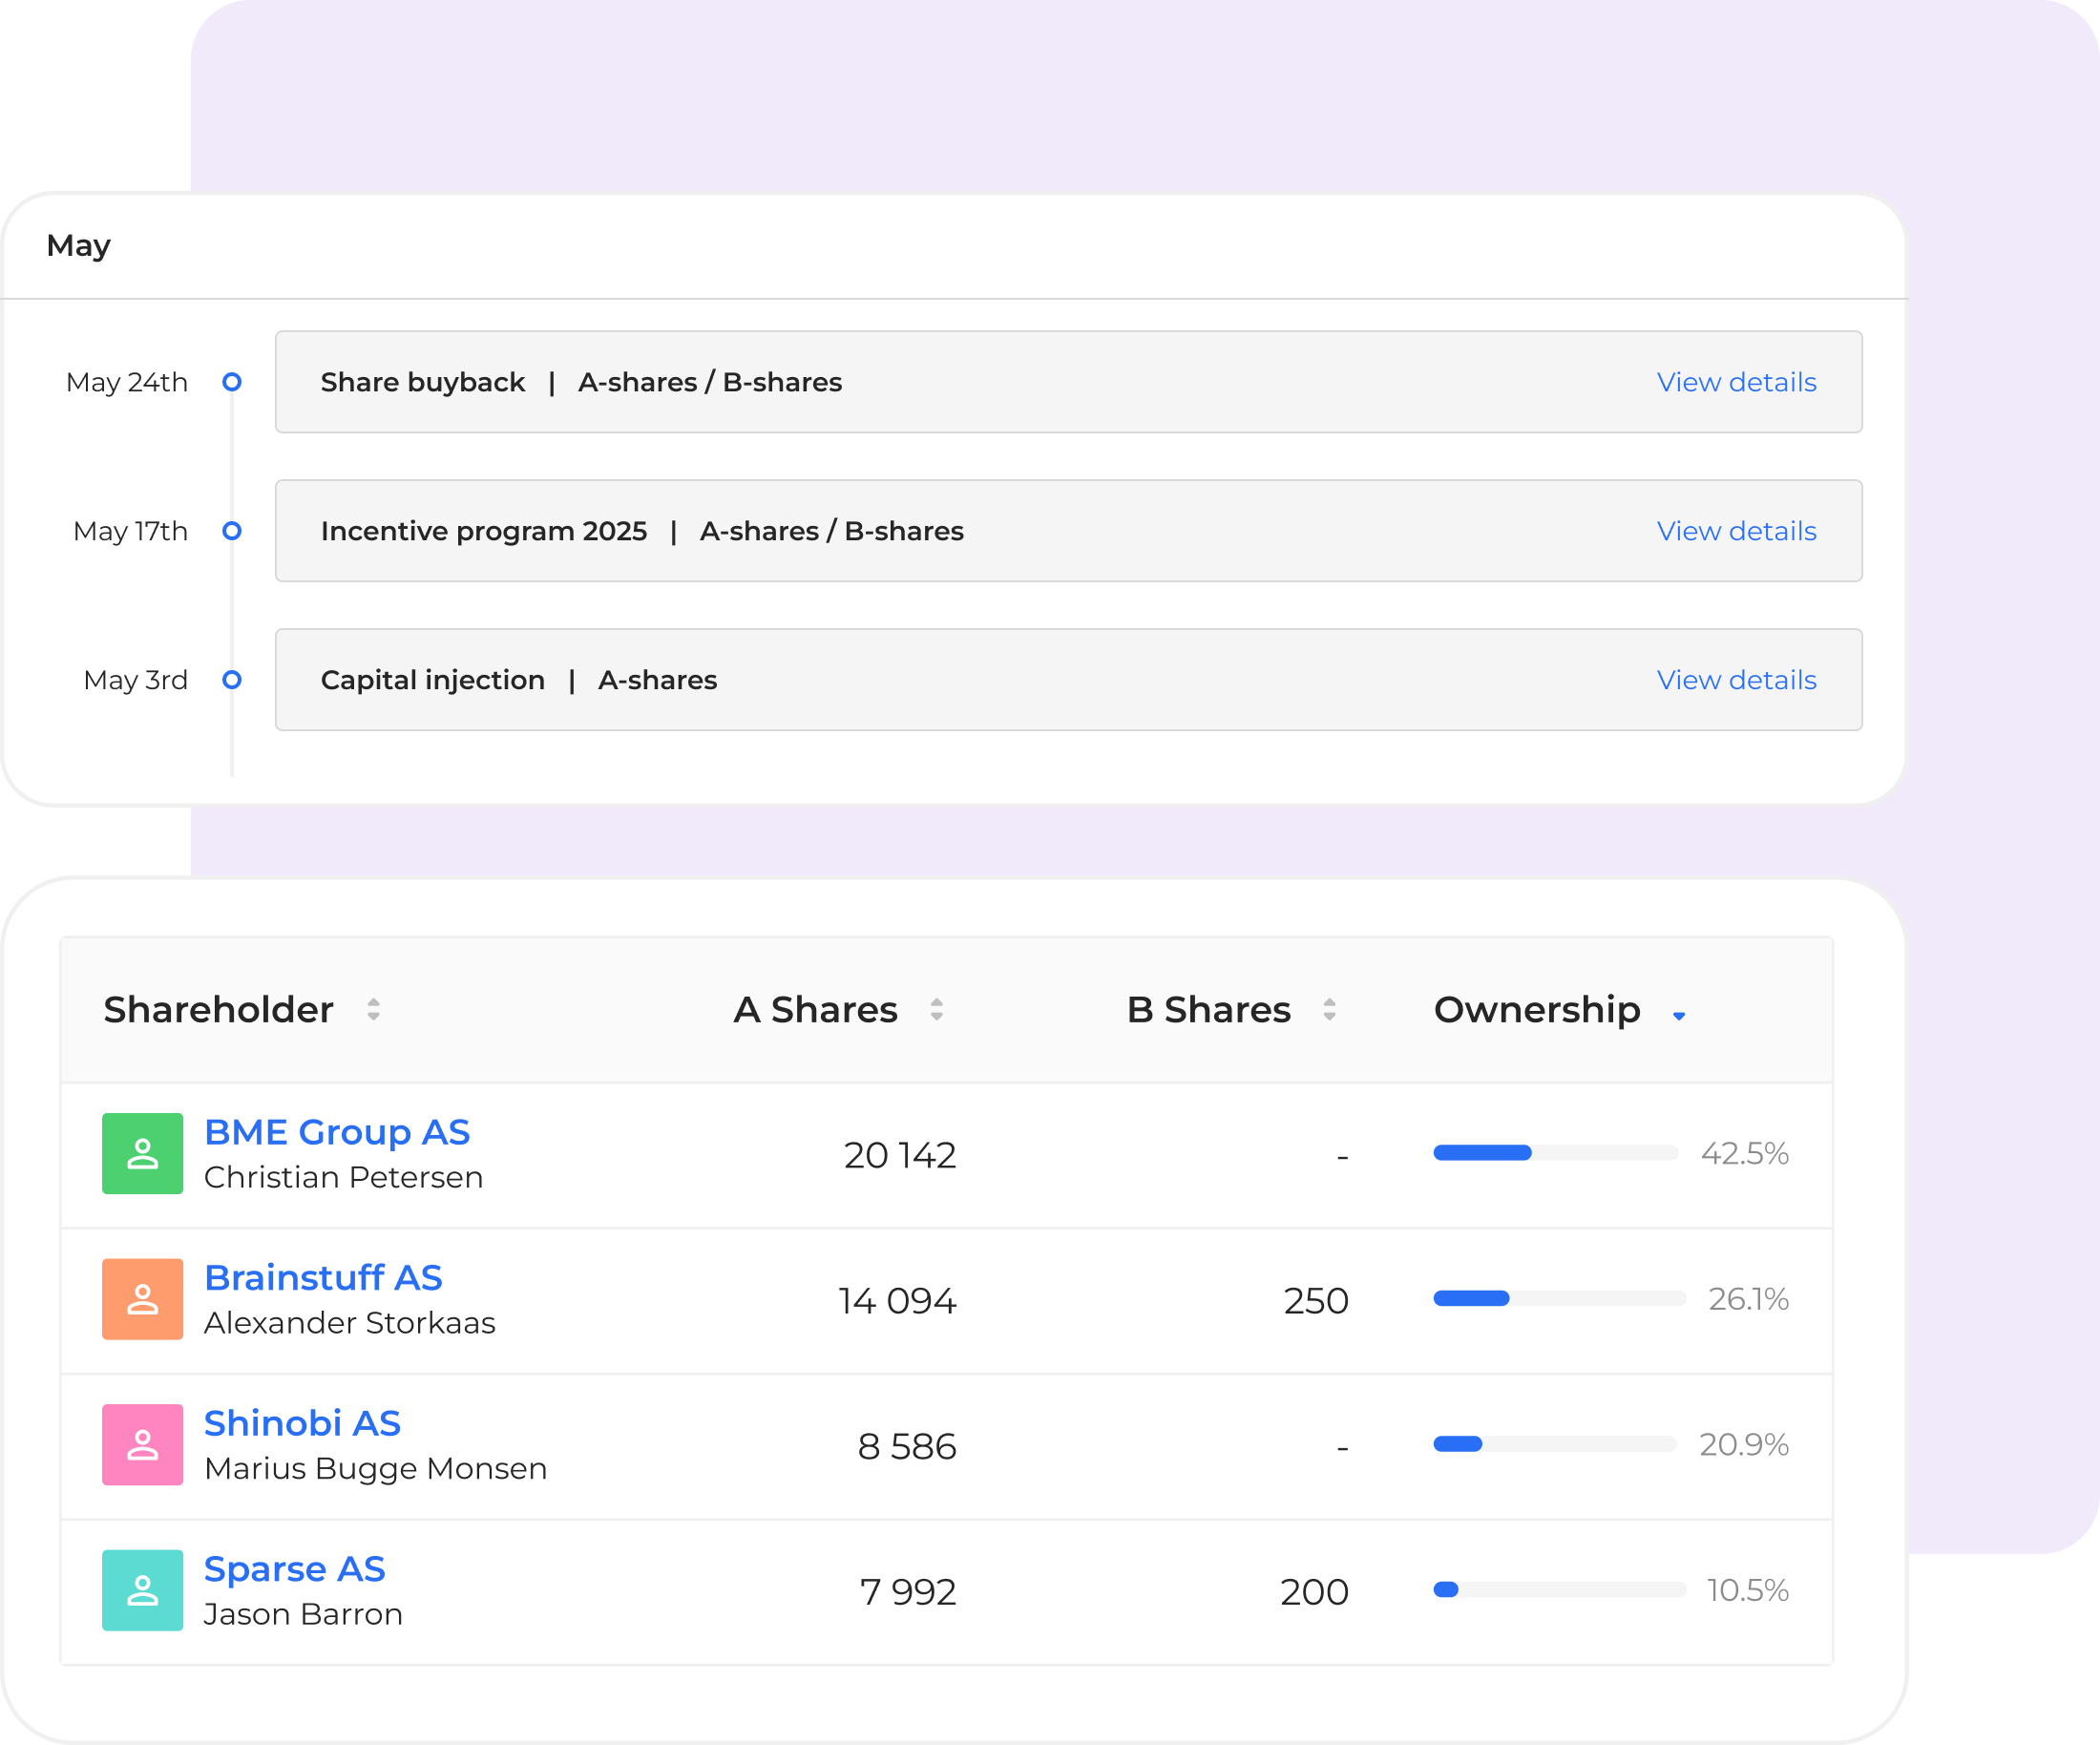This screenshot has height=1745, width=2100.
Task: Click the May 17th timeline marker
Action: coord(232,531)
